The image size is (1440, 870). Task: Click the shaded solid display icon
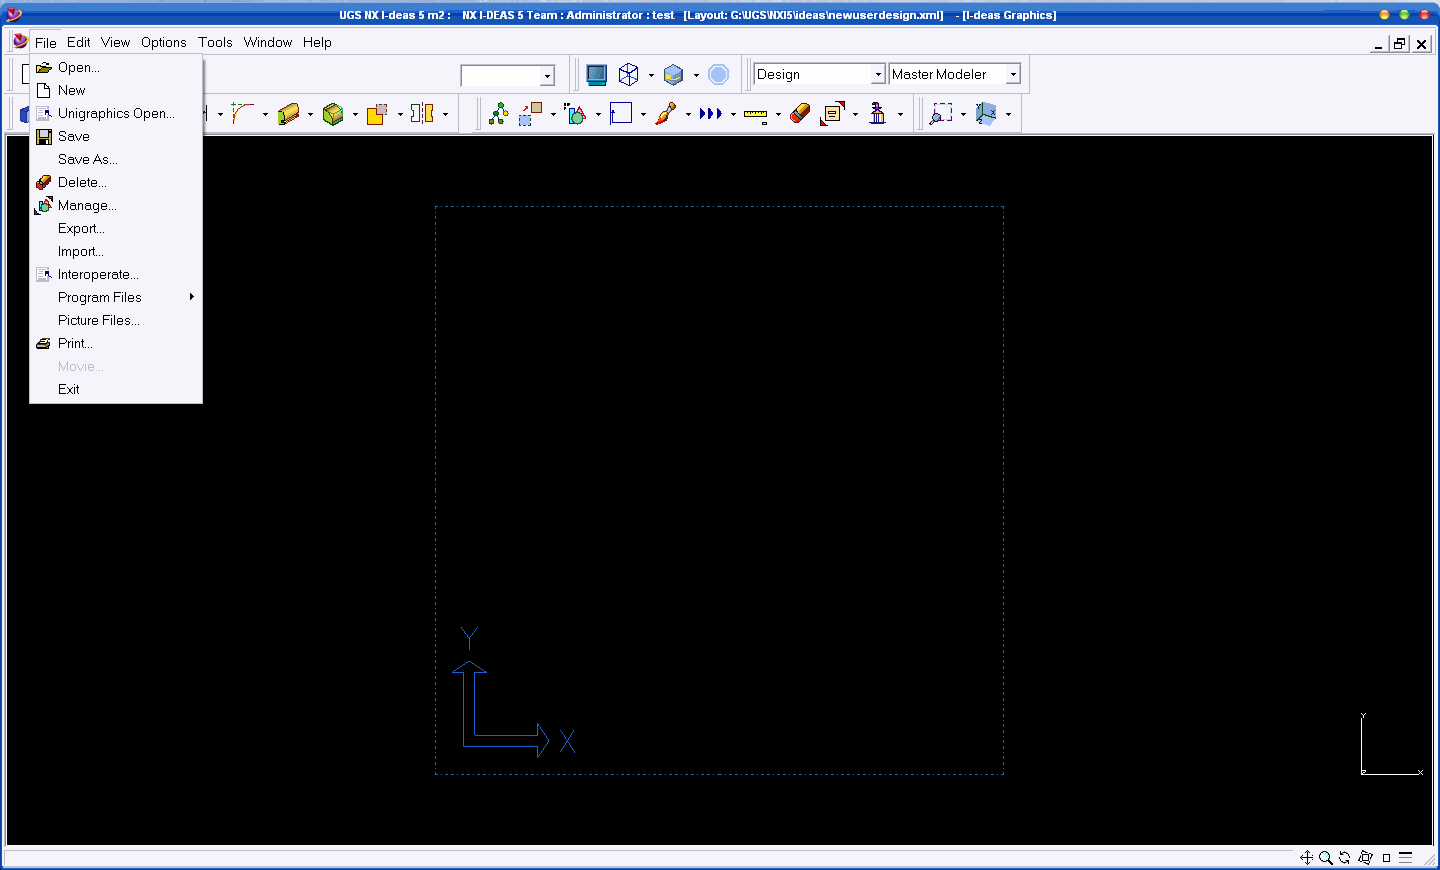tap(674, 75)
